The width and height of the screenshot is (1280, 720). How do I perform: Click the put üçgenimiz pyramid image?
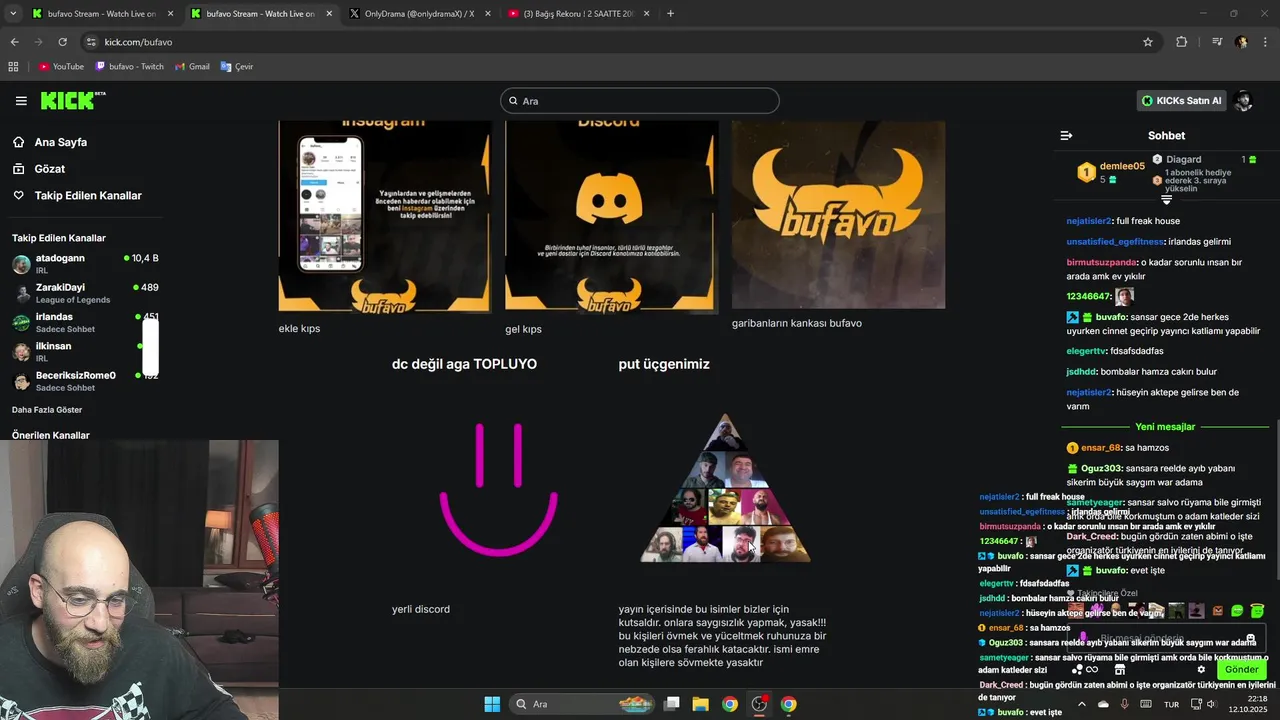coord(725,488)
